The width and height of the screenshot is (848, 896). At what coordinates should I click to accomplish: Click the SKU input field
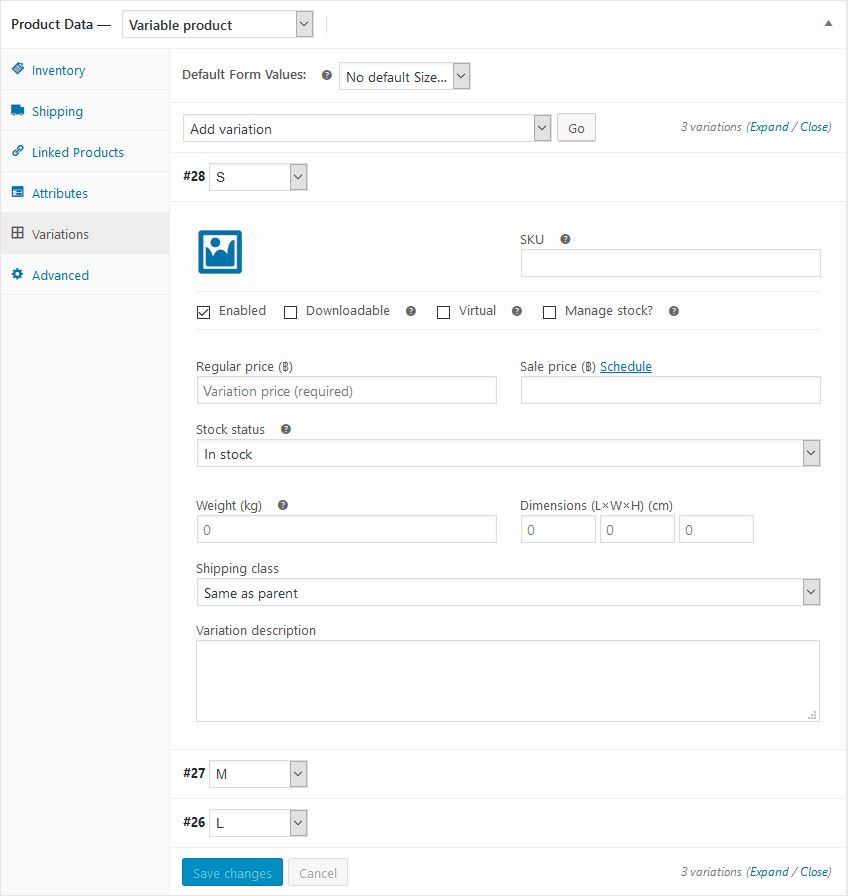point(671,263)
